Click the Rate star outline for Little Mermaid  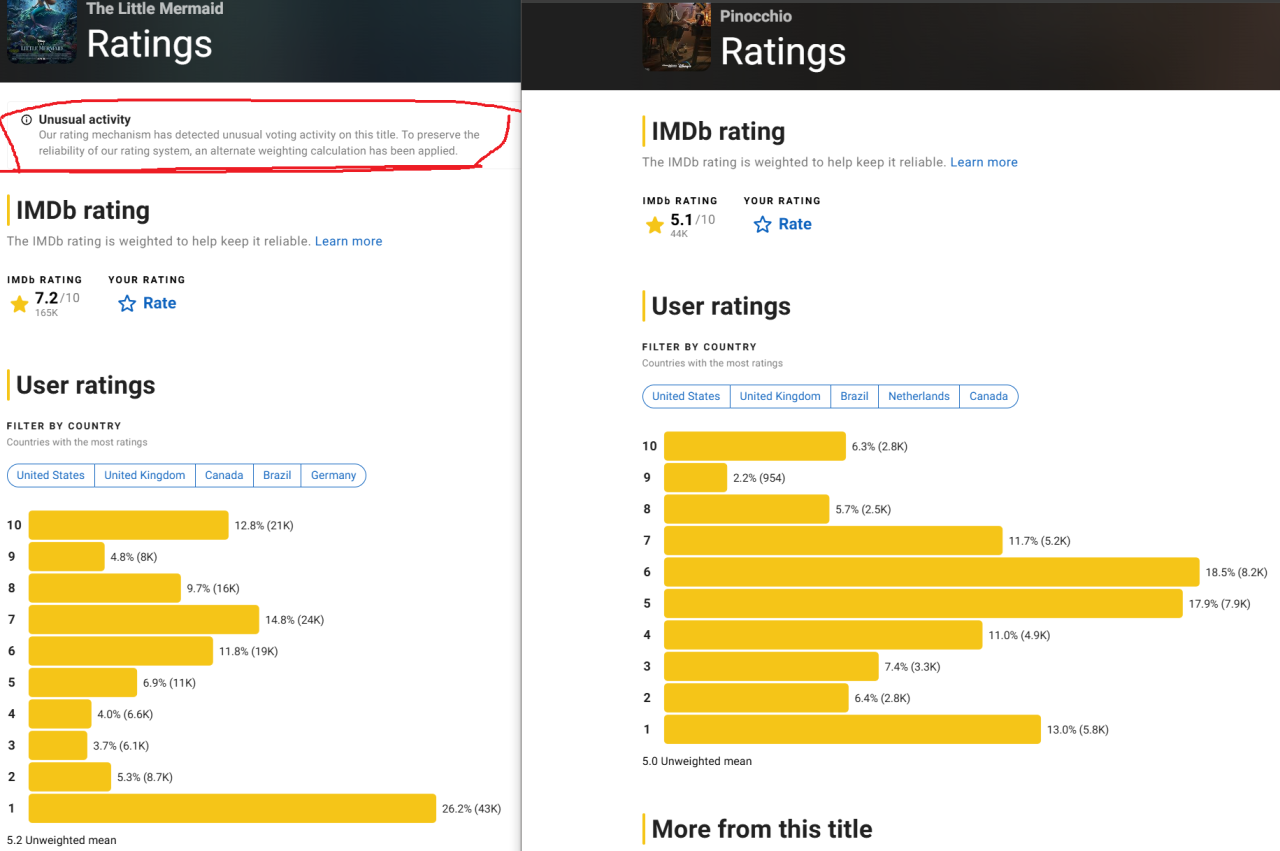127,303
